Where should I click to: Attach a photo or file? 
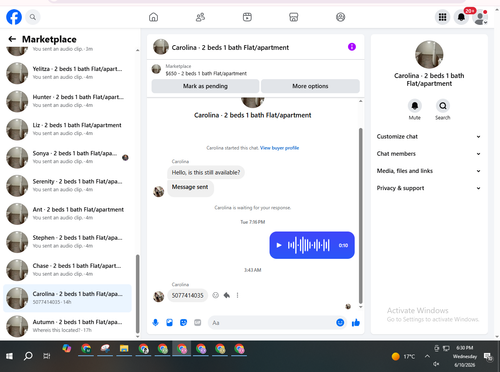pyautogui.click(x=169, y=322)
